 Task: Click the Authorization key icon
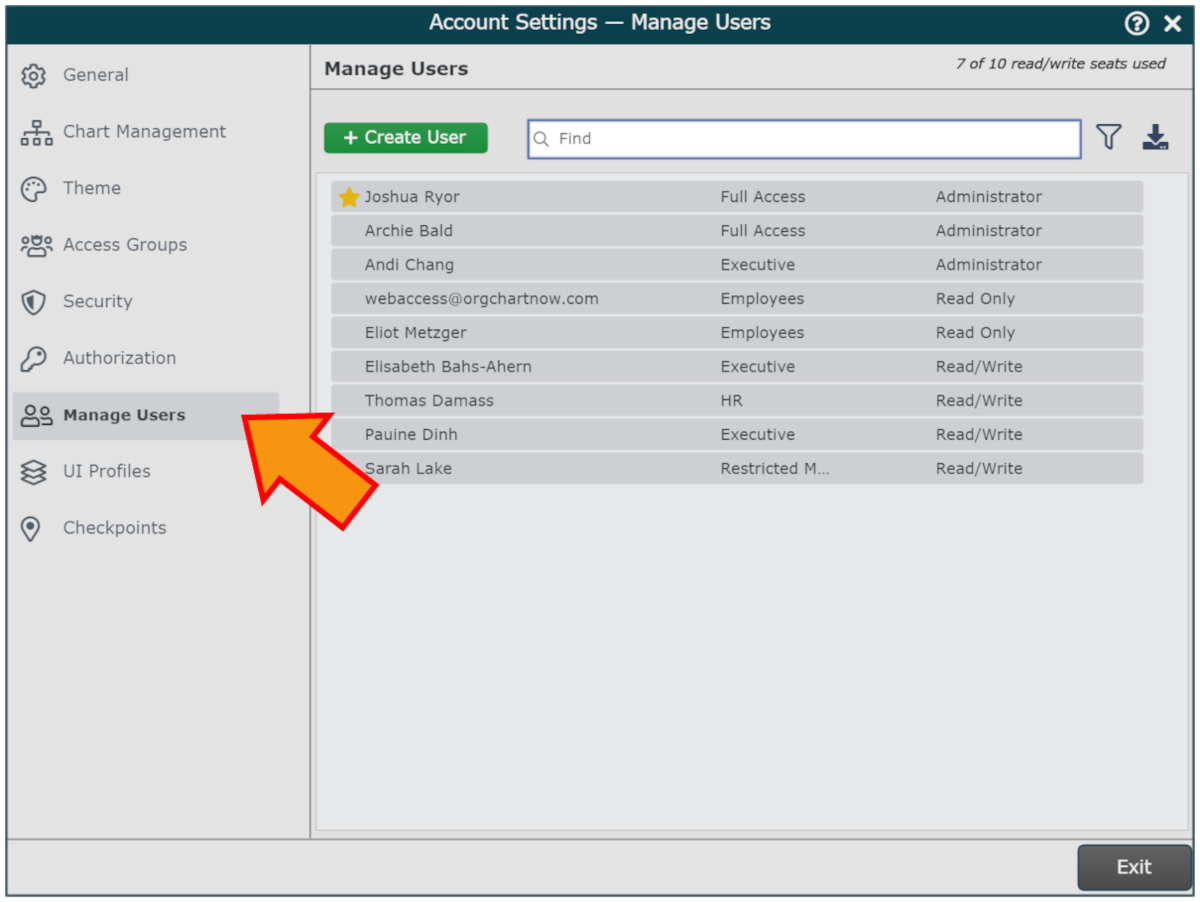click(34, 359)
